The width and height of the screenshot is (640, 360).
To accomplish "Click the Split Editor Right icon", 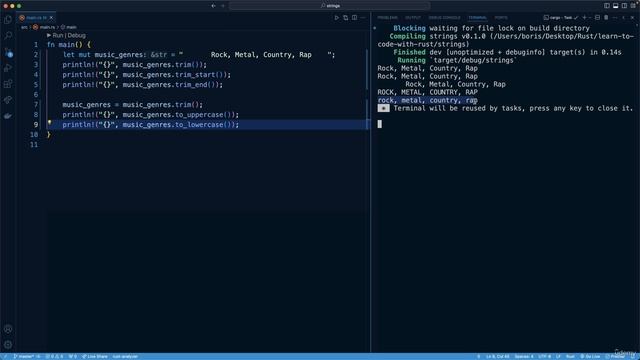I will (354, 18).
